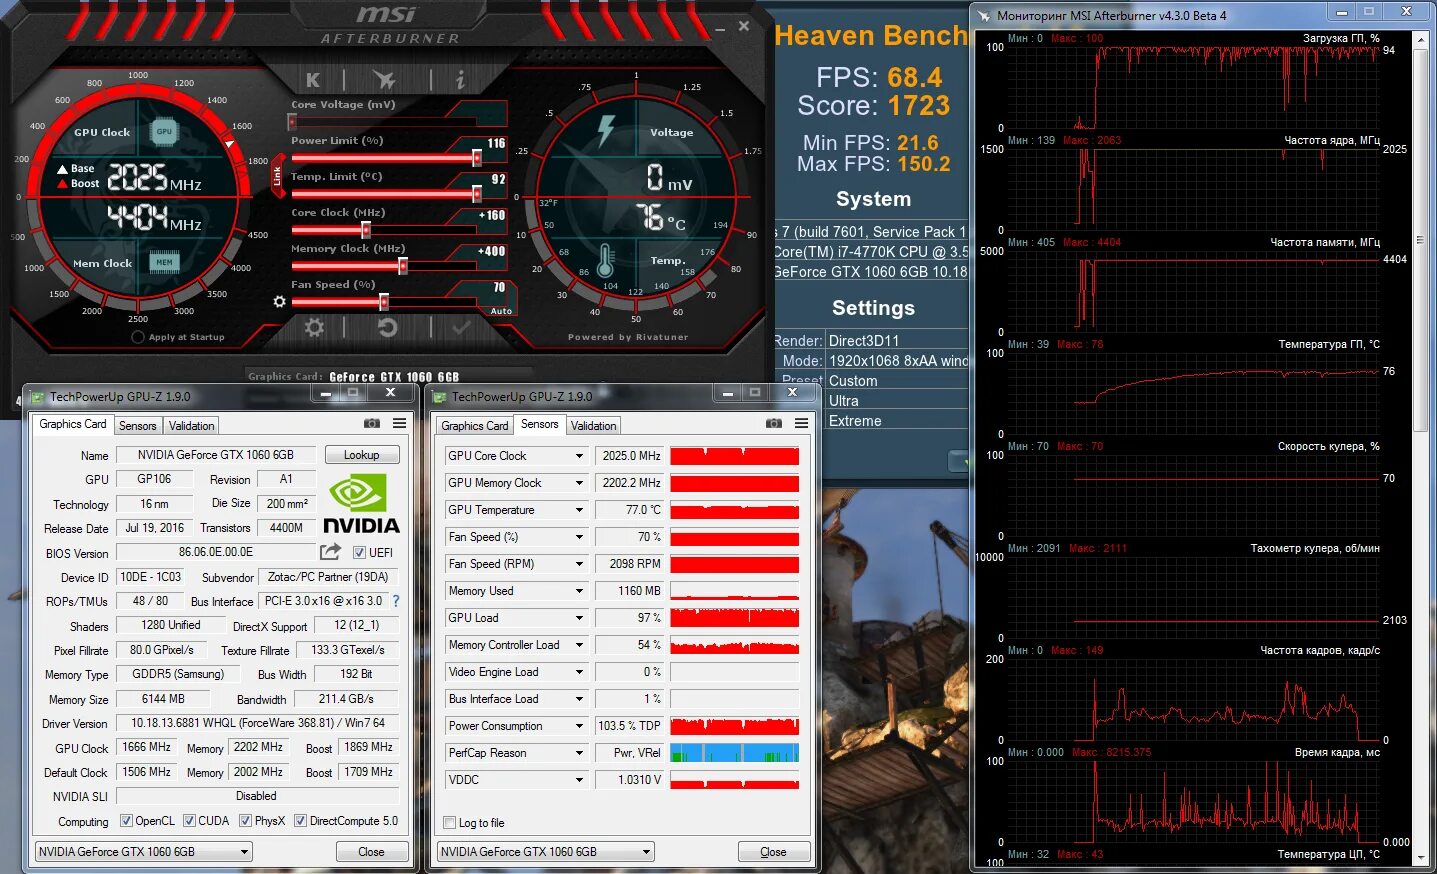
Task: Adjust the Memory Clock slider handle
Action: tap(403, 266)
